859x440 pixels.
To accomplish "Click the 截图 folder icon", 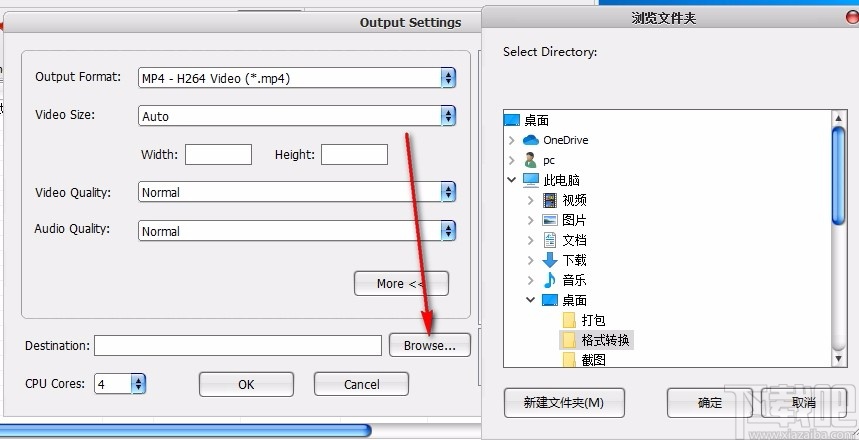I will (569, 359).
